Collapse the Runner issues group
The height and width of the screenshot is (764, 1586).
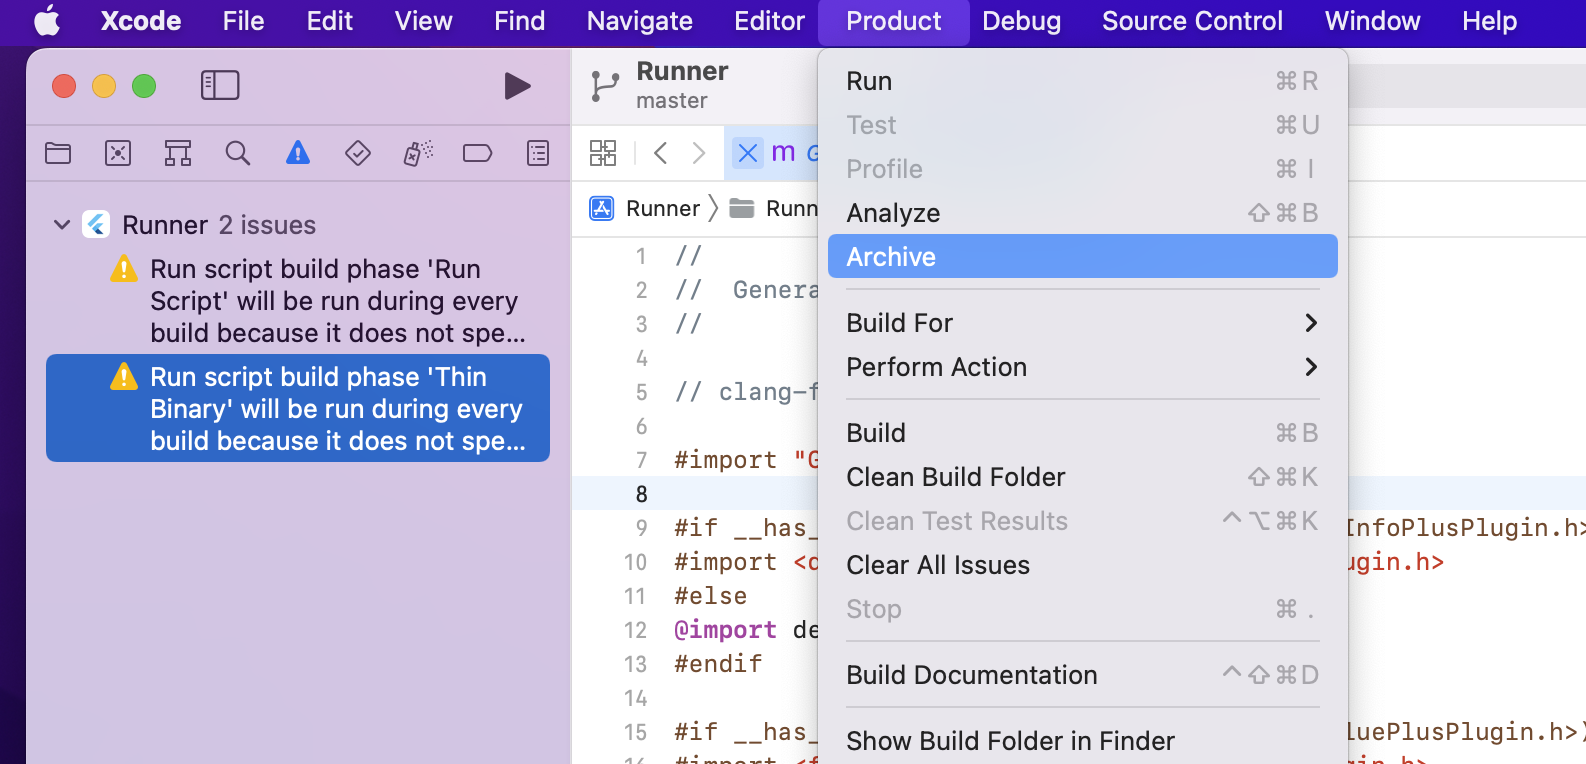(x=62, y=225)
